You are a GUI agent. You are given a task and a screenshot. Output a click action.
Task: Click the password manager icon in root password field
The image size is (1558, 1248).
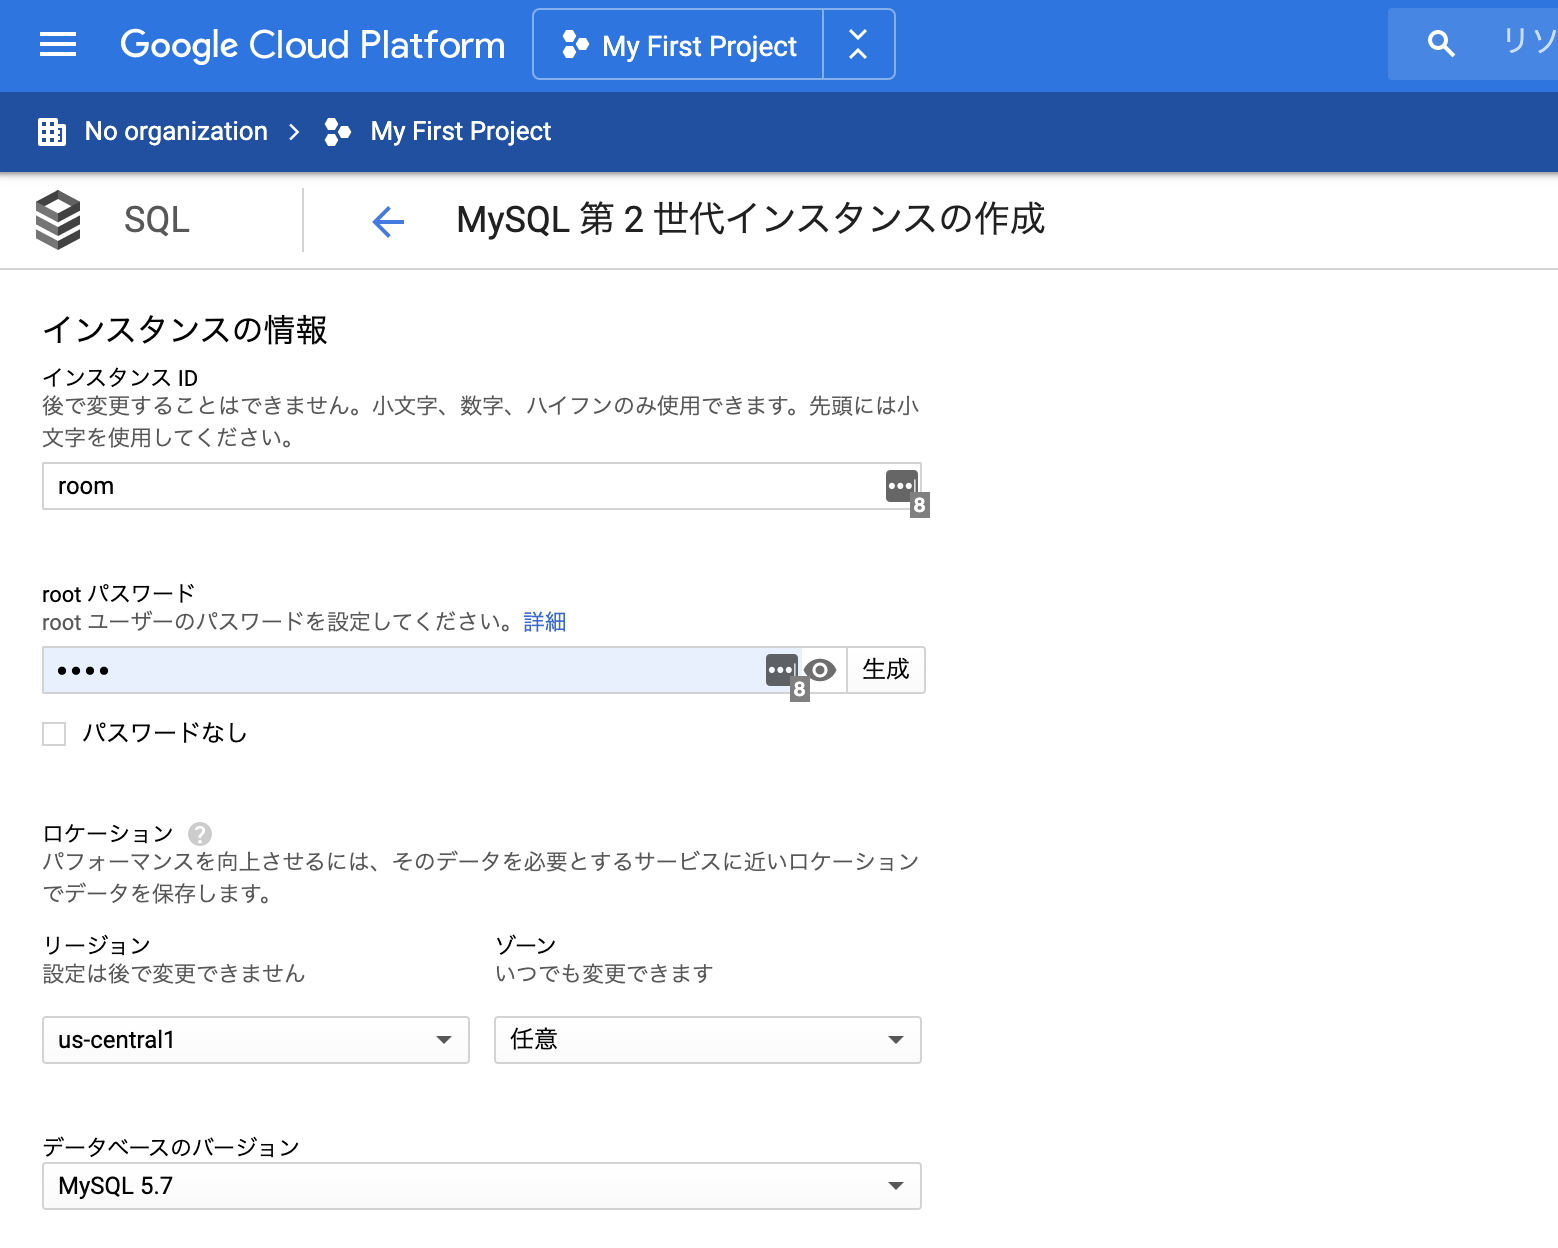point(782,670)
